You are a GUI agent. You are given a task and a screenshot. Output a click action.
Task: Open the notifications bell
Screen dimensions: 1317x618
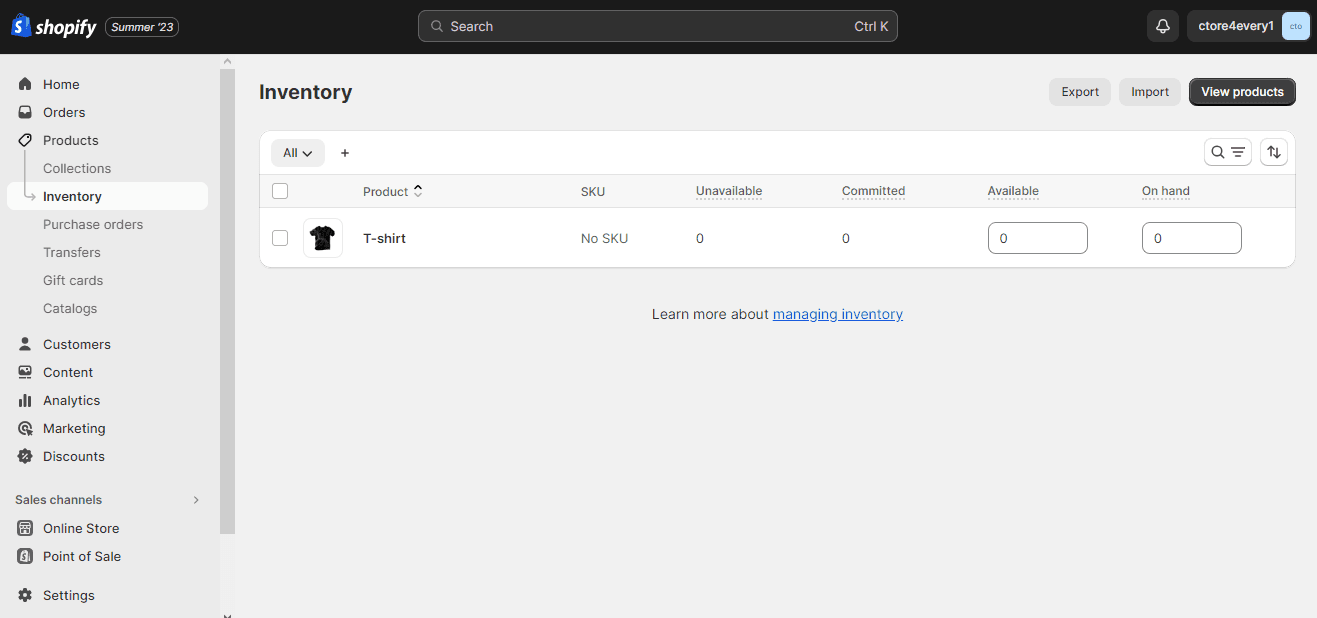pos(1163,27)
